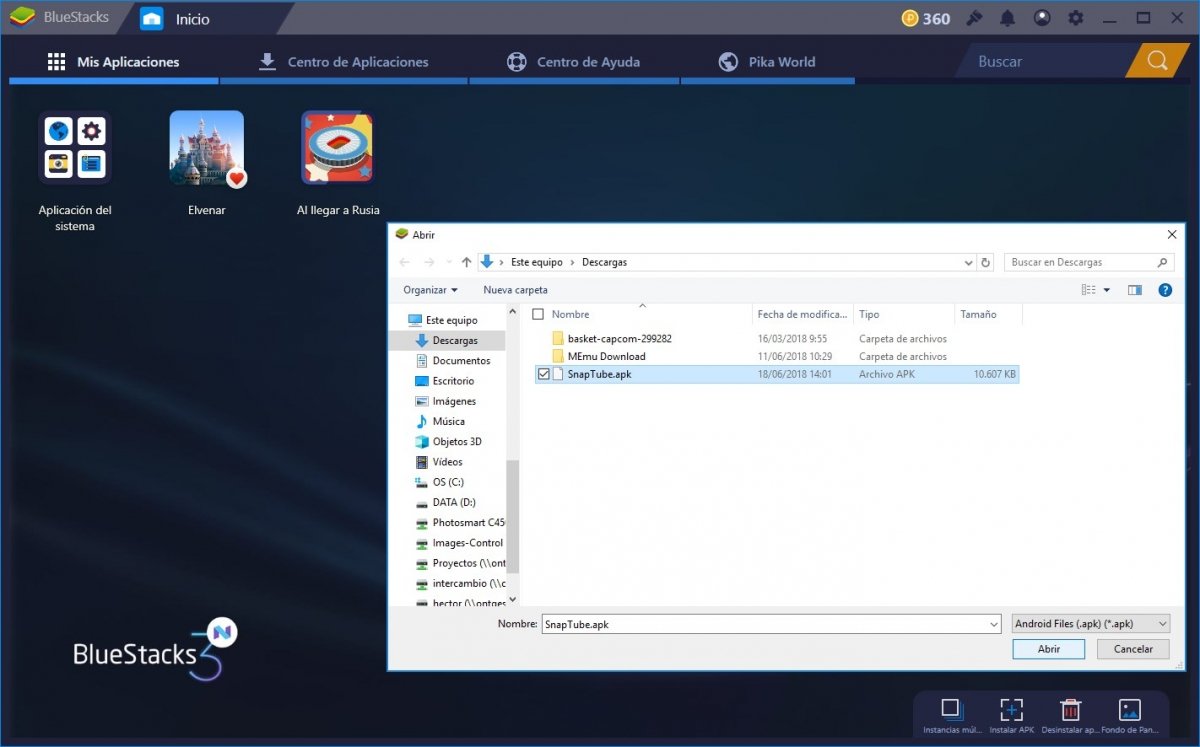Click the orange search magnifier button
1200x747 pixels.
[x=1157, y=61]
